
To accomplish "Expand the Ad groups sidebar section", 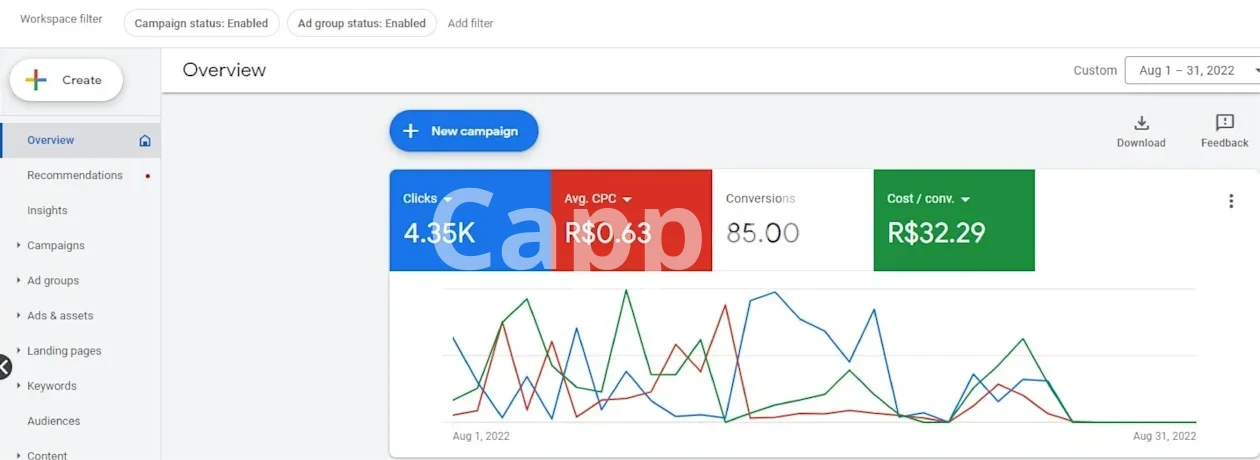I will pyautogui.click(x=19, y=281).
